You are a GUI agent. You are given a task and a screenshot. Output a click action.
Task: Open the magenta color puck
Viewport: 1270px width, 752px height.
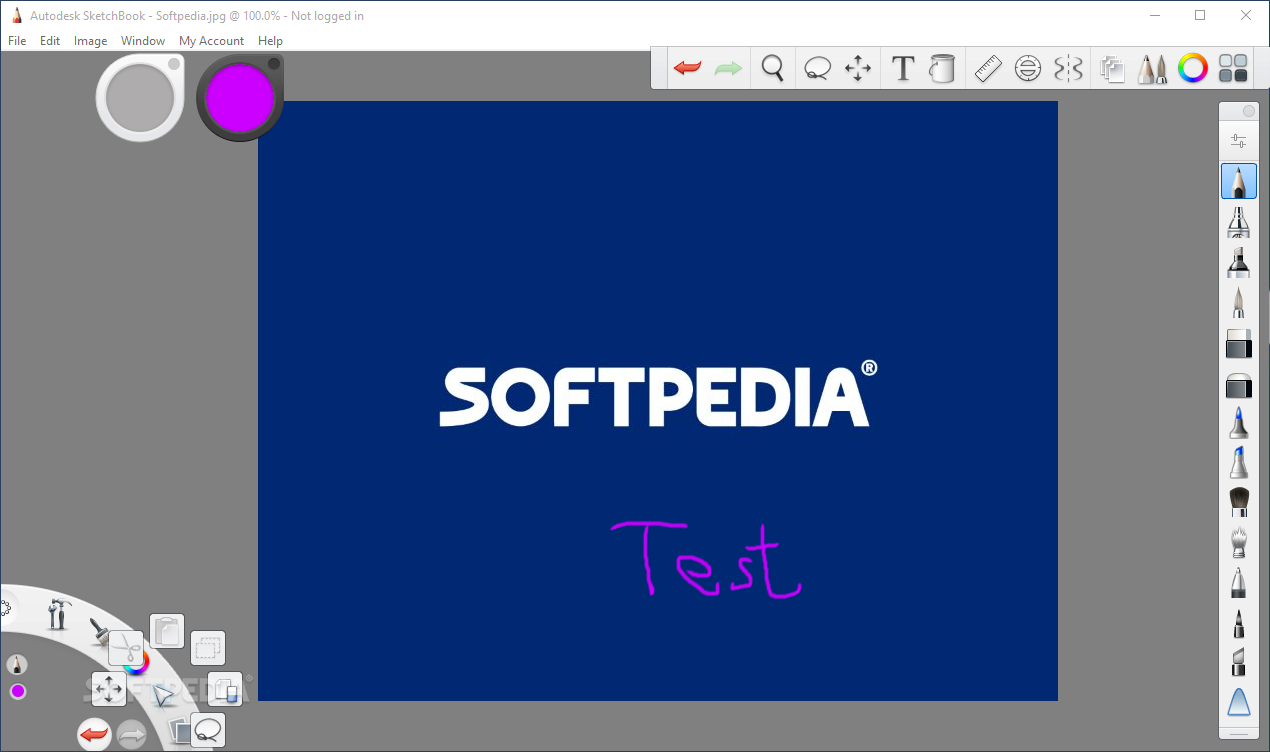point(240,97)
